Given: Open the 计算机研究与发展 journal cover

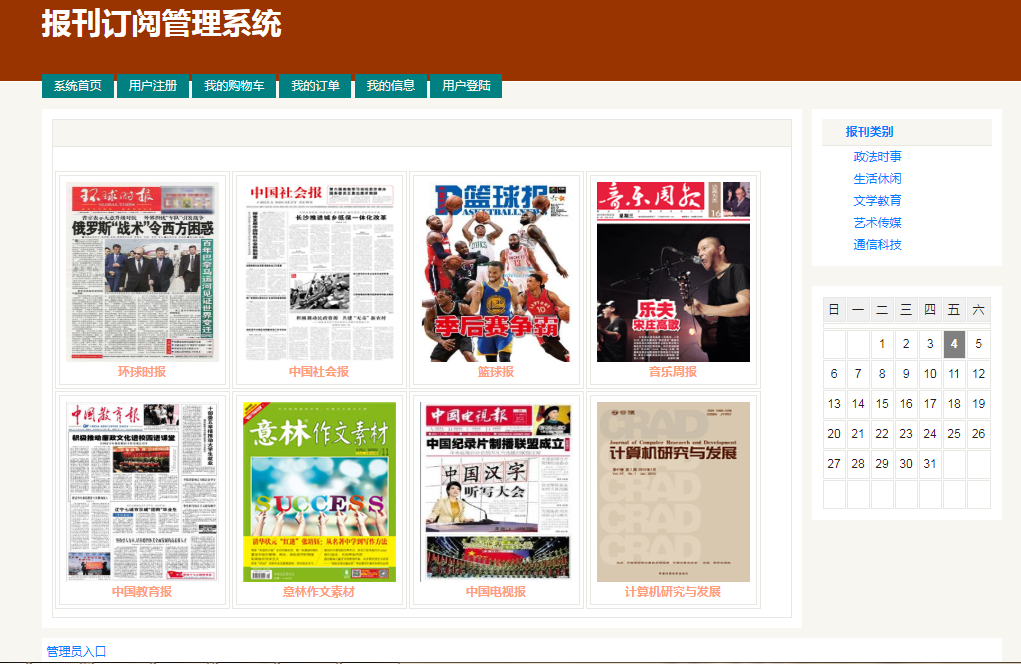Looking at the screenshot, I should point(673,491).
